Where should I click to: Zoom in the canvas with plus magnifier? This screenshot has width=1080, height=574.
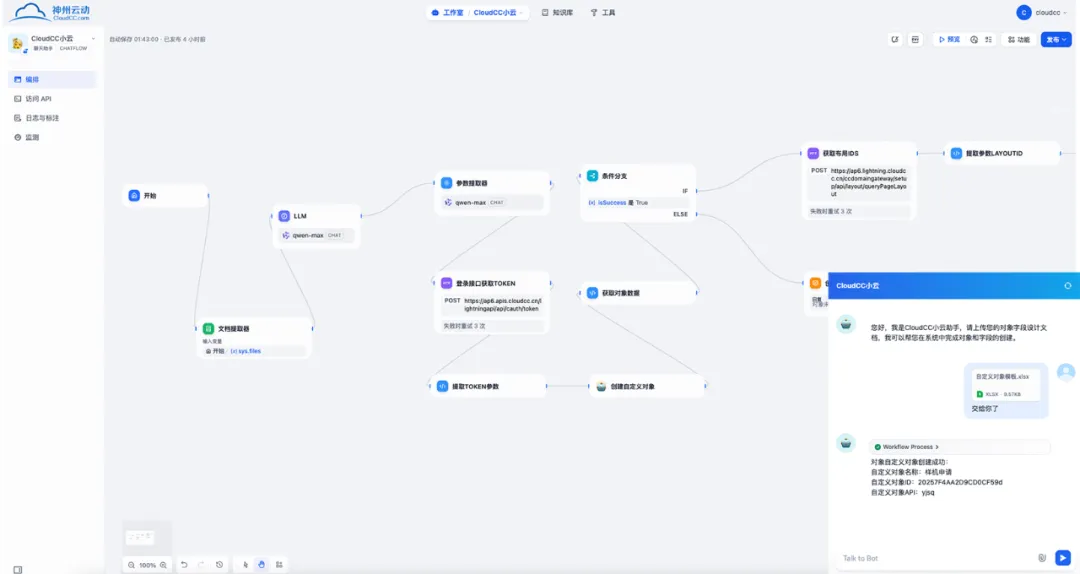click(163, 565)
